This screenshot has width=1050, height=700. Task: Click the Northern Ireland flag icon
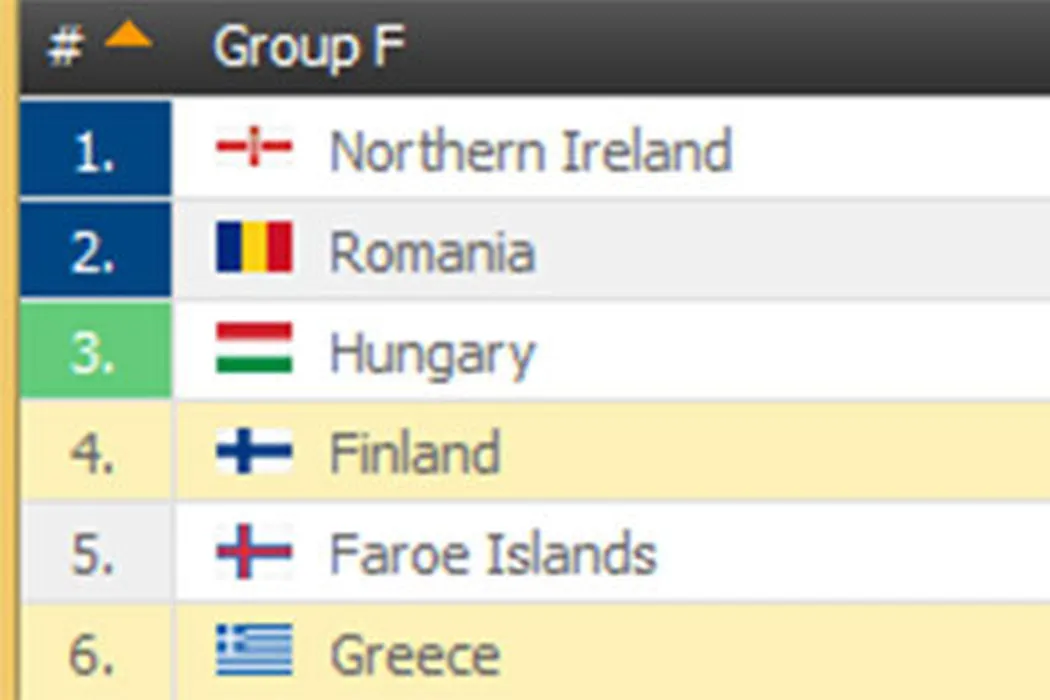tap(254, 148)
